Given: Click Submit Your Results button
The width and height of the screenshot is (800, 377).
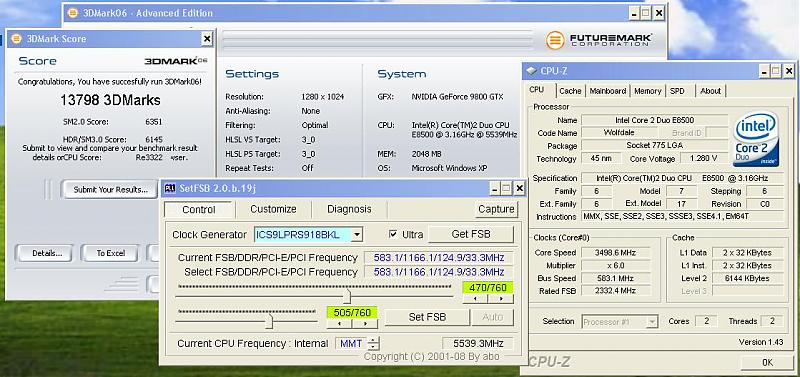Looking at the screenshot, I should (111, 189).
